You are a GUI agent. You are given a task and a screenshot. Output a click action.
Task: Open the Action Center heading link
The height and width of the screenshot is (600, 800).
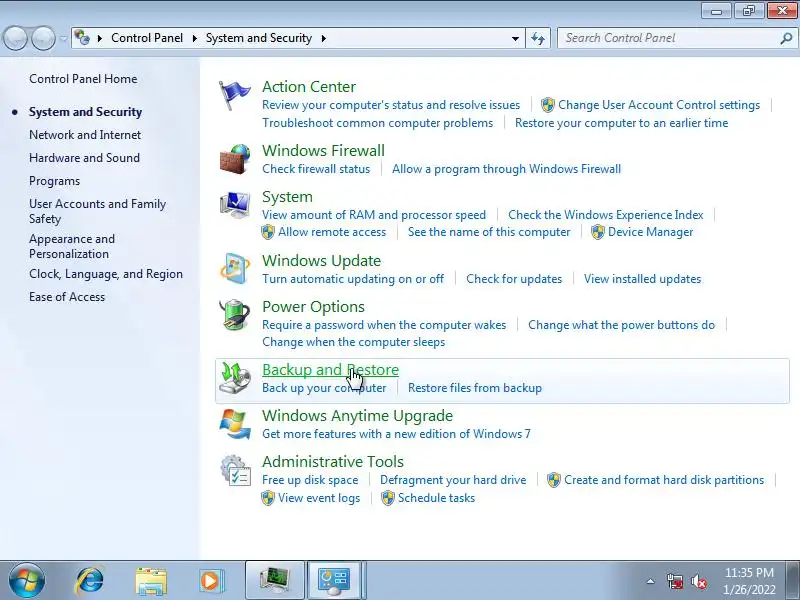click(309, 87)
